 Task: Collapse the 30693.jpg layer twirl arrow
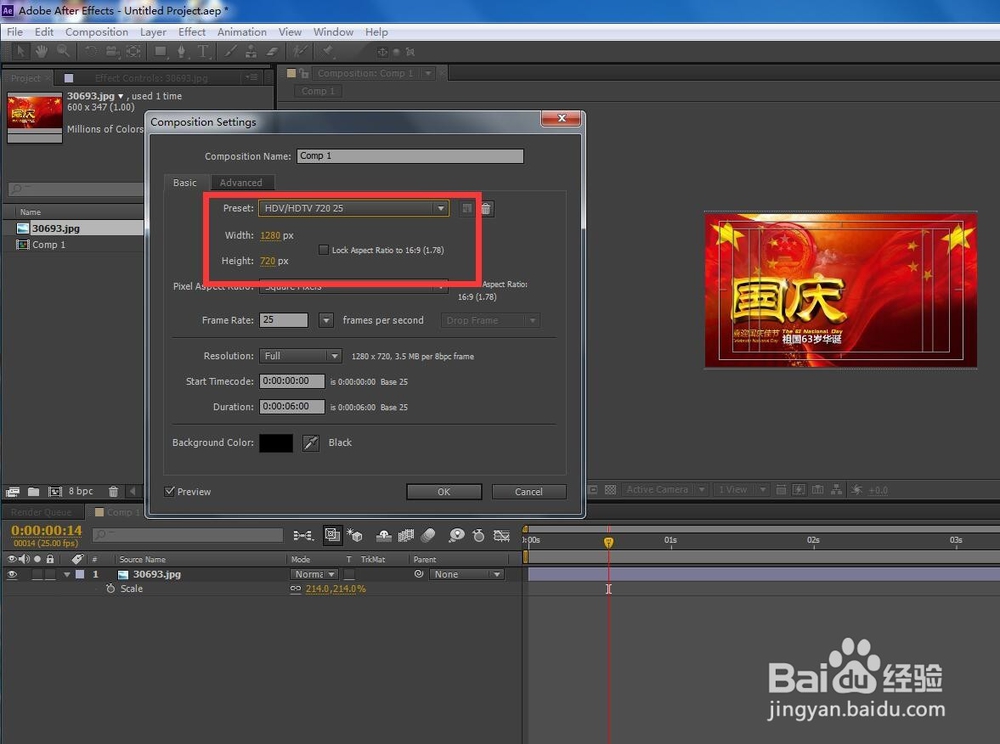pos(66,574)
